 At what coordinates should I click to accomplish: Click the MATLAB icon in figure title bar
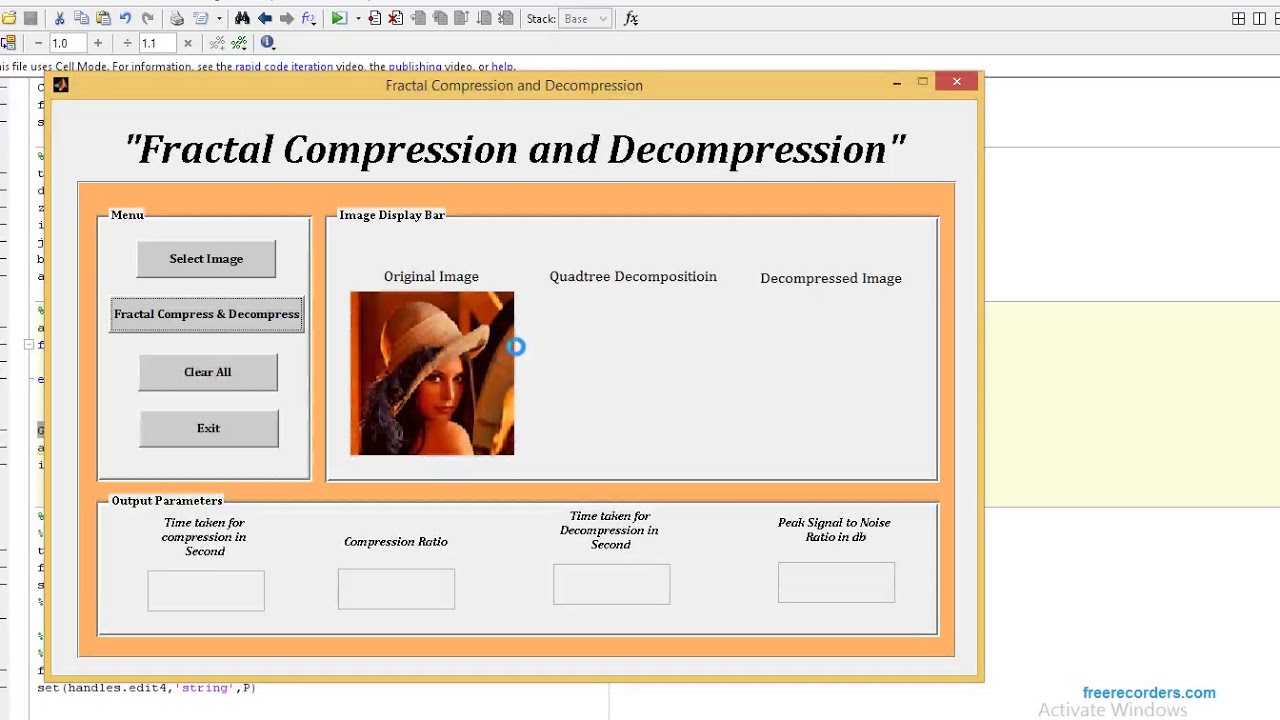coord(61,85)
